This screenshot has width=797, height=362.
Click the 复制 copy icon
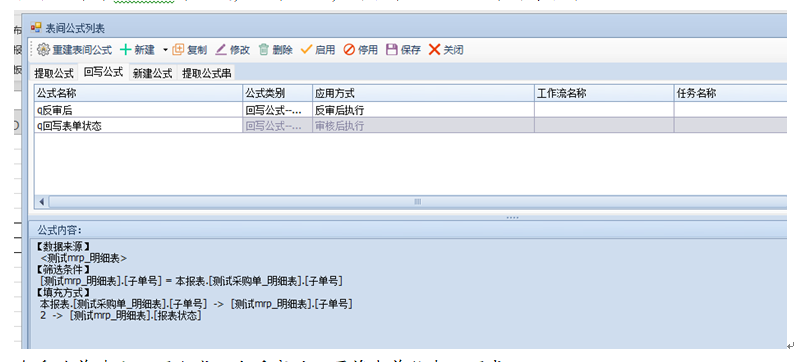[178, 50]
